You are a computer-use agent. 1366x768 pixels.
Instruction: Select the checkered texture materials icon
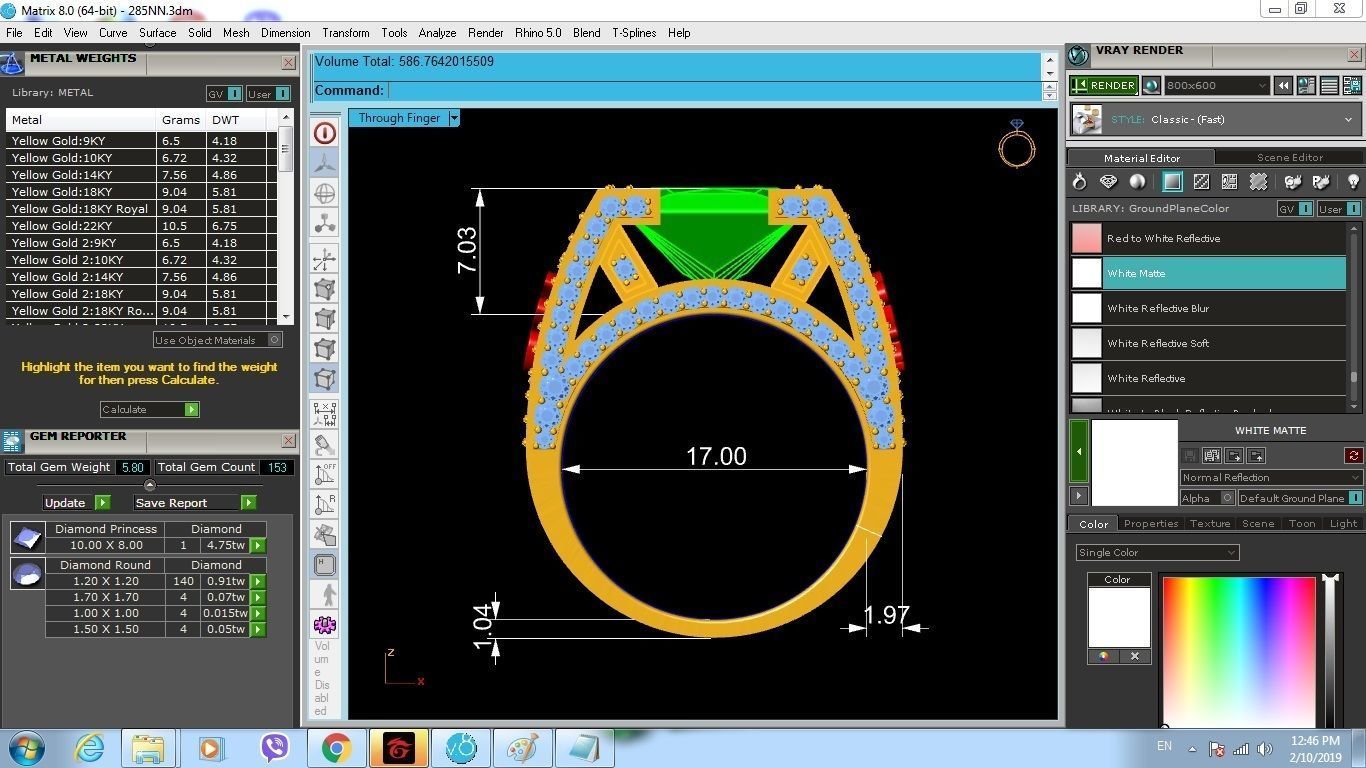pyautogui.click(x=1201, y=182)
